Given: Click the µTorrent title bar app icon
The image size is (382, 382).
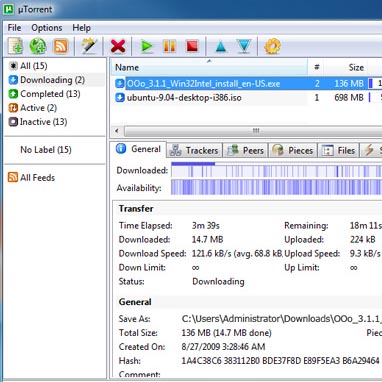Looking at the screenshot, I should pos(8,9).
